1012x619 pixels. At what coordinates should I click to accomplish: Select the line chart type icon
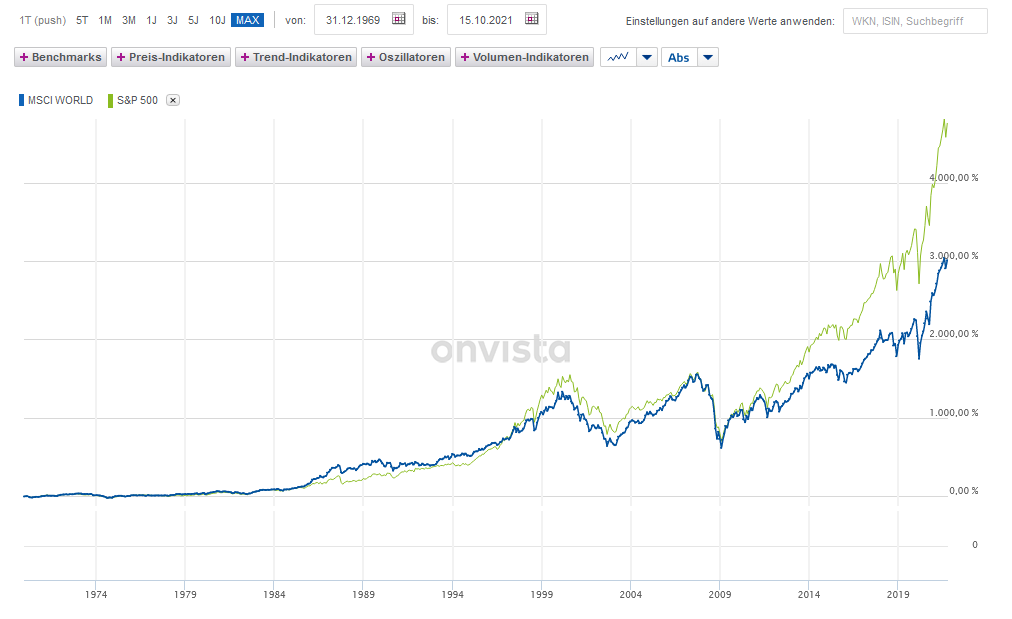[x=618, y=57]
